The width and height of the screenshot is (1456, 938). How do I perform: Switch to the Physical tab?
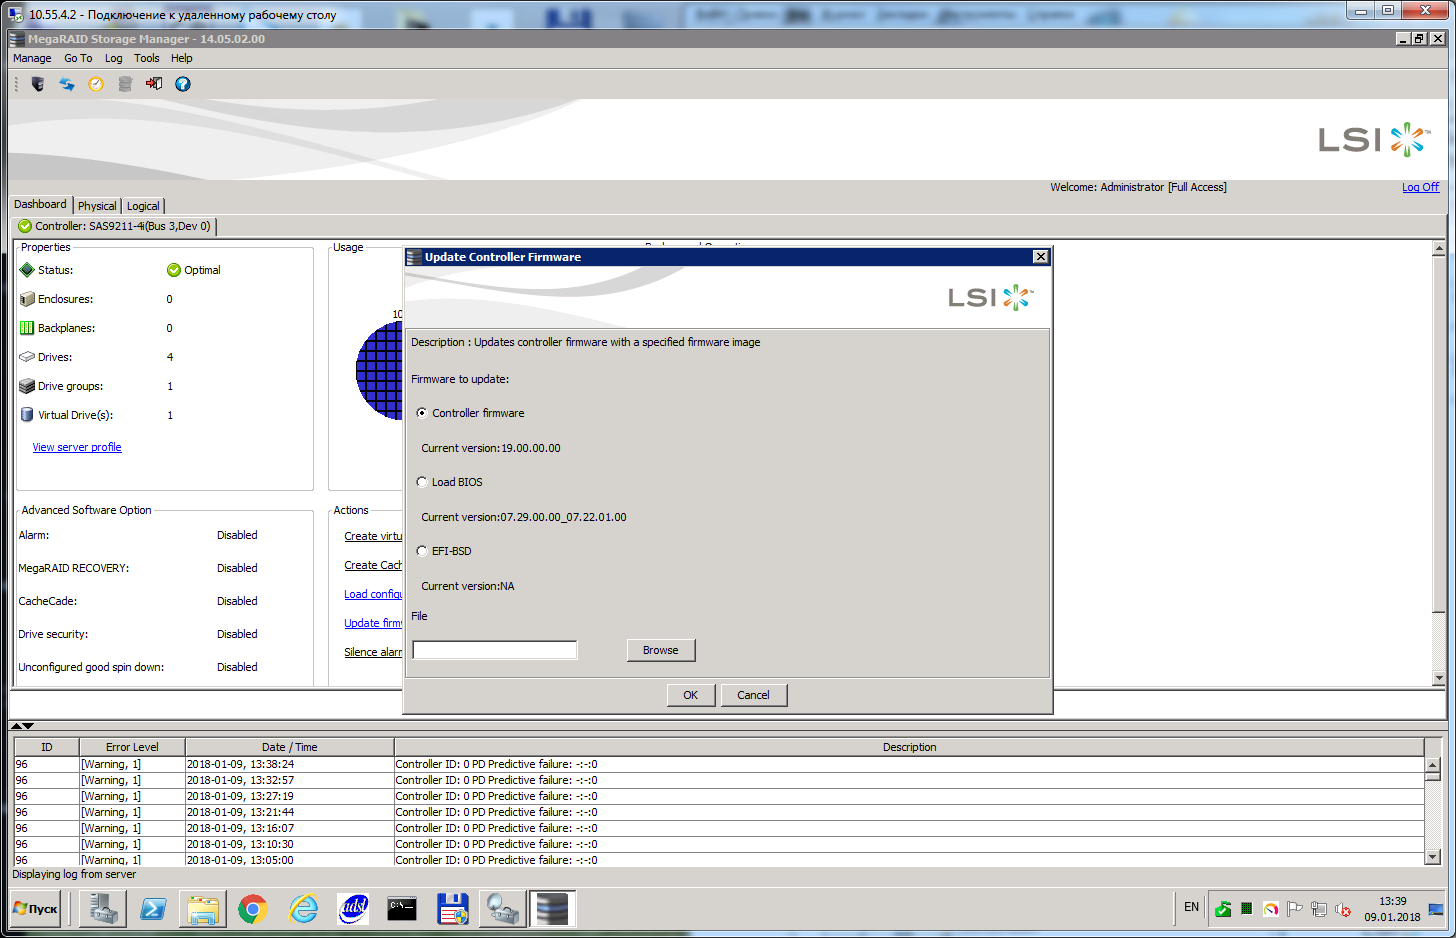point(97,206)
